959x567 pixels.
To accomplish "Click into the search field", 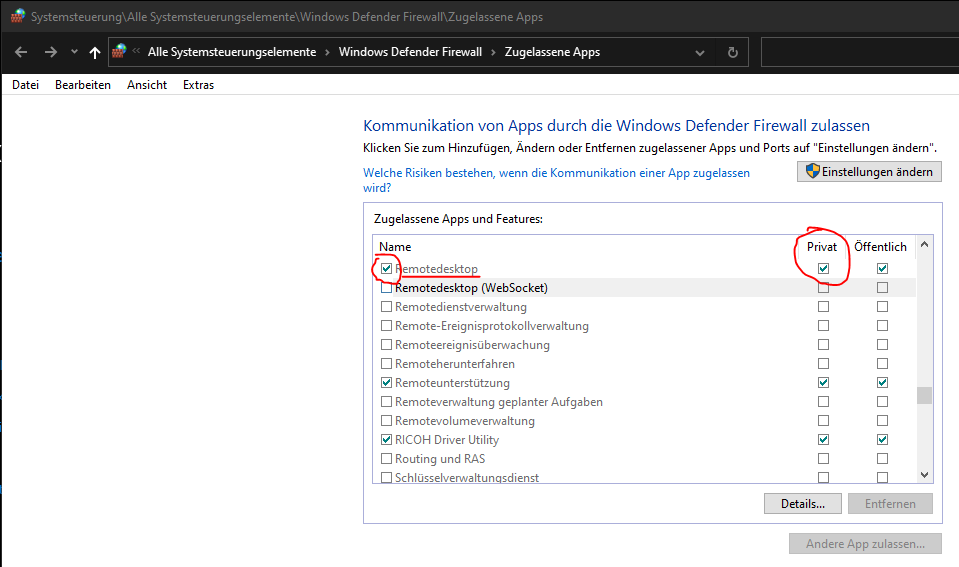I will [x=859, y=52].
